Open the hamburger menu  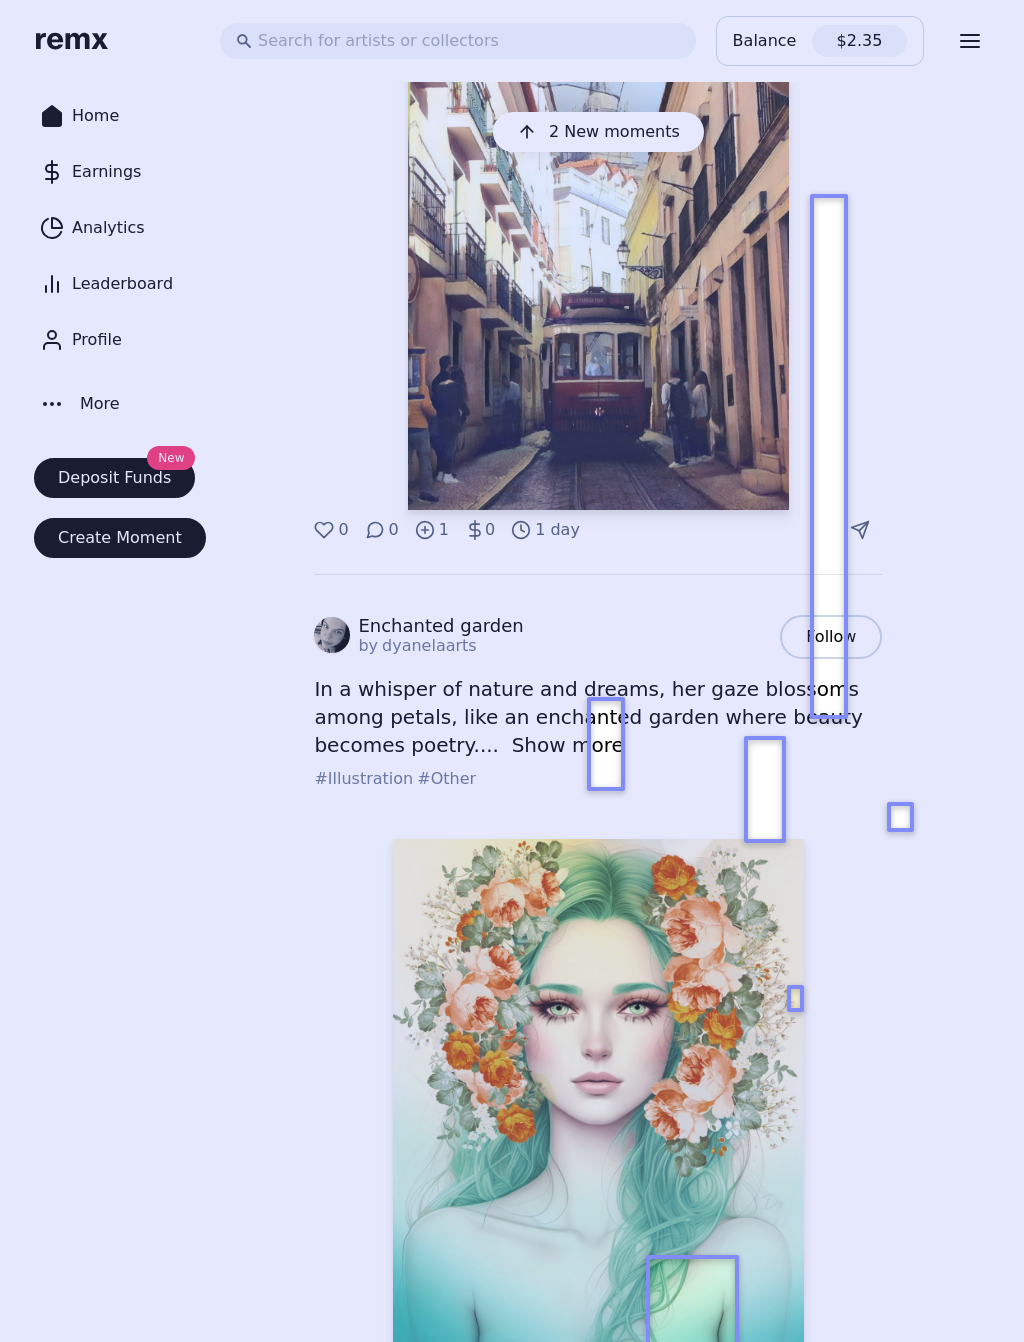tap(970, 41)
